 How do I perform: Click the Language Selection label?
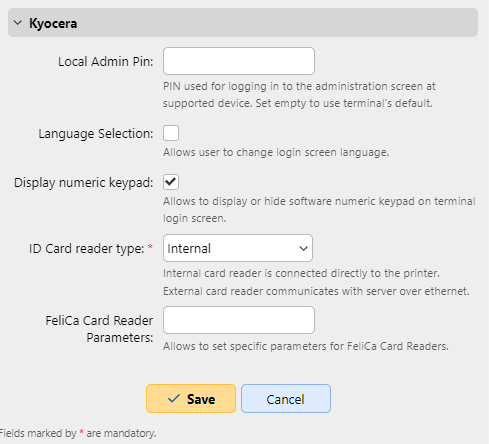[96, 134]
